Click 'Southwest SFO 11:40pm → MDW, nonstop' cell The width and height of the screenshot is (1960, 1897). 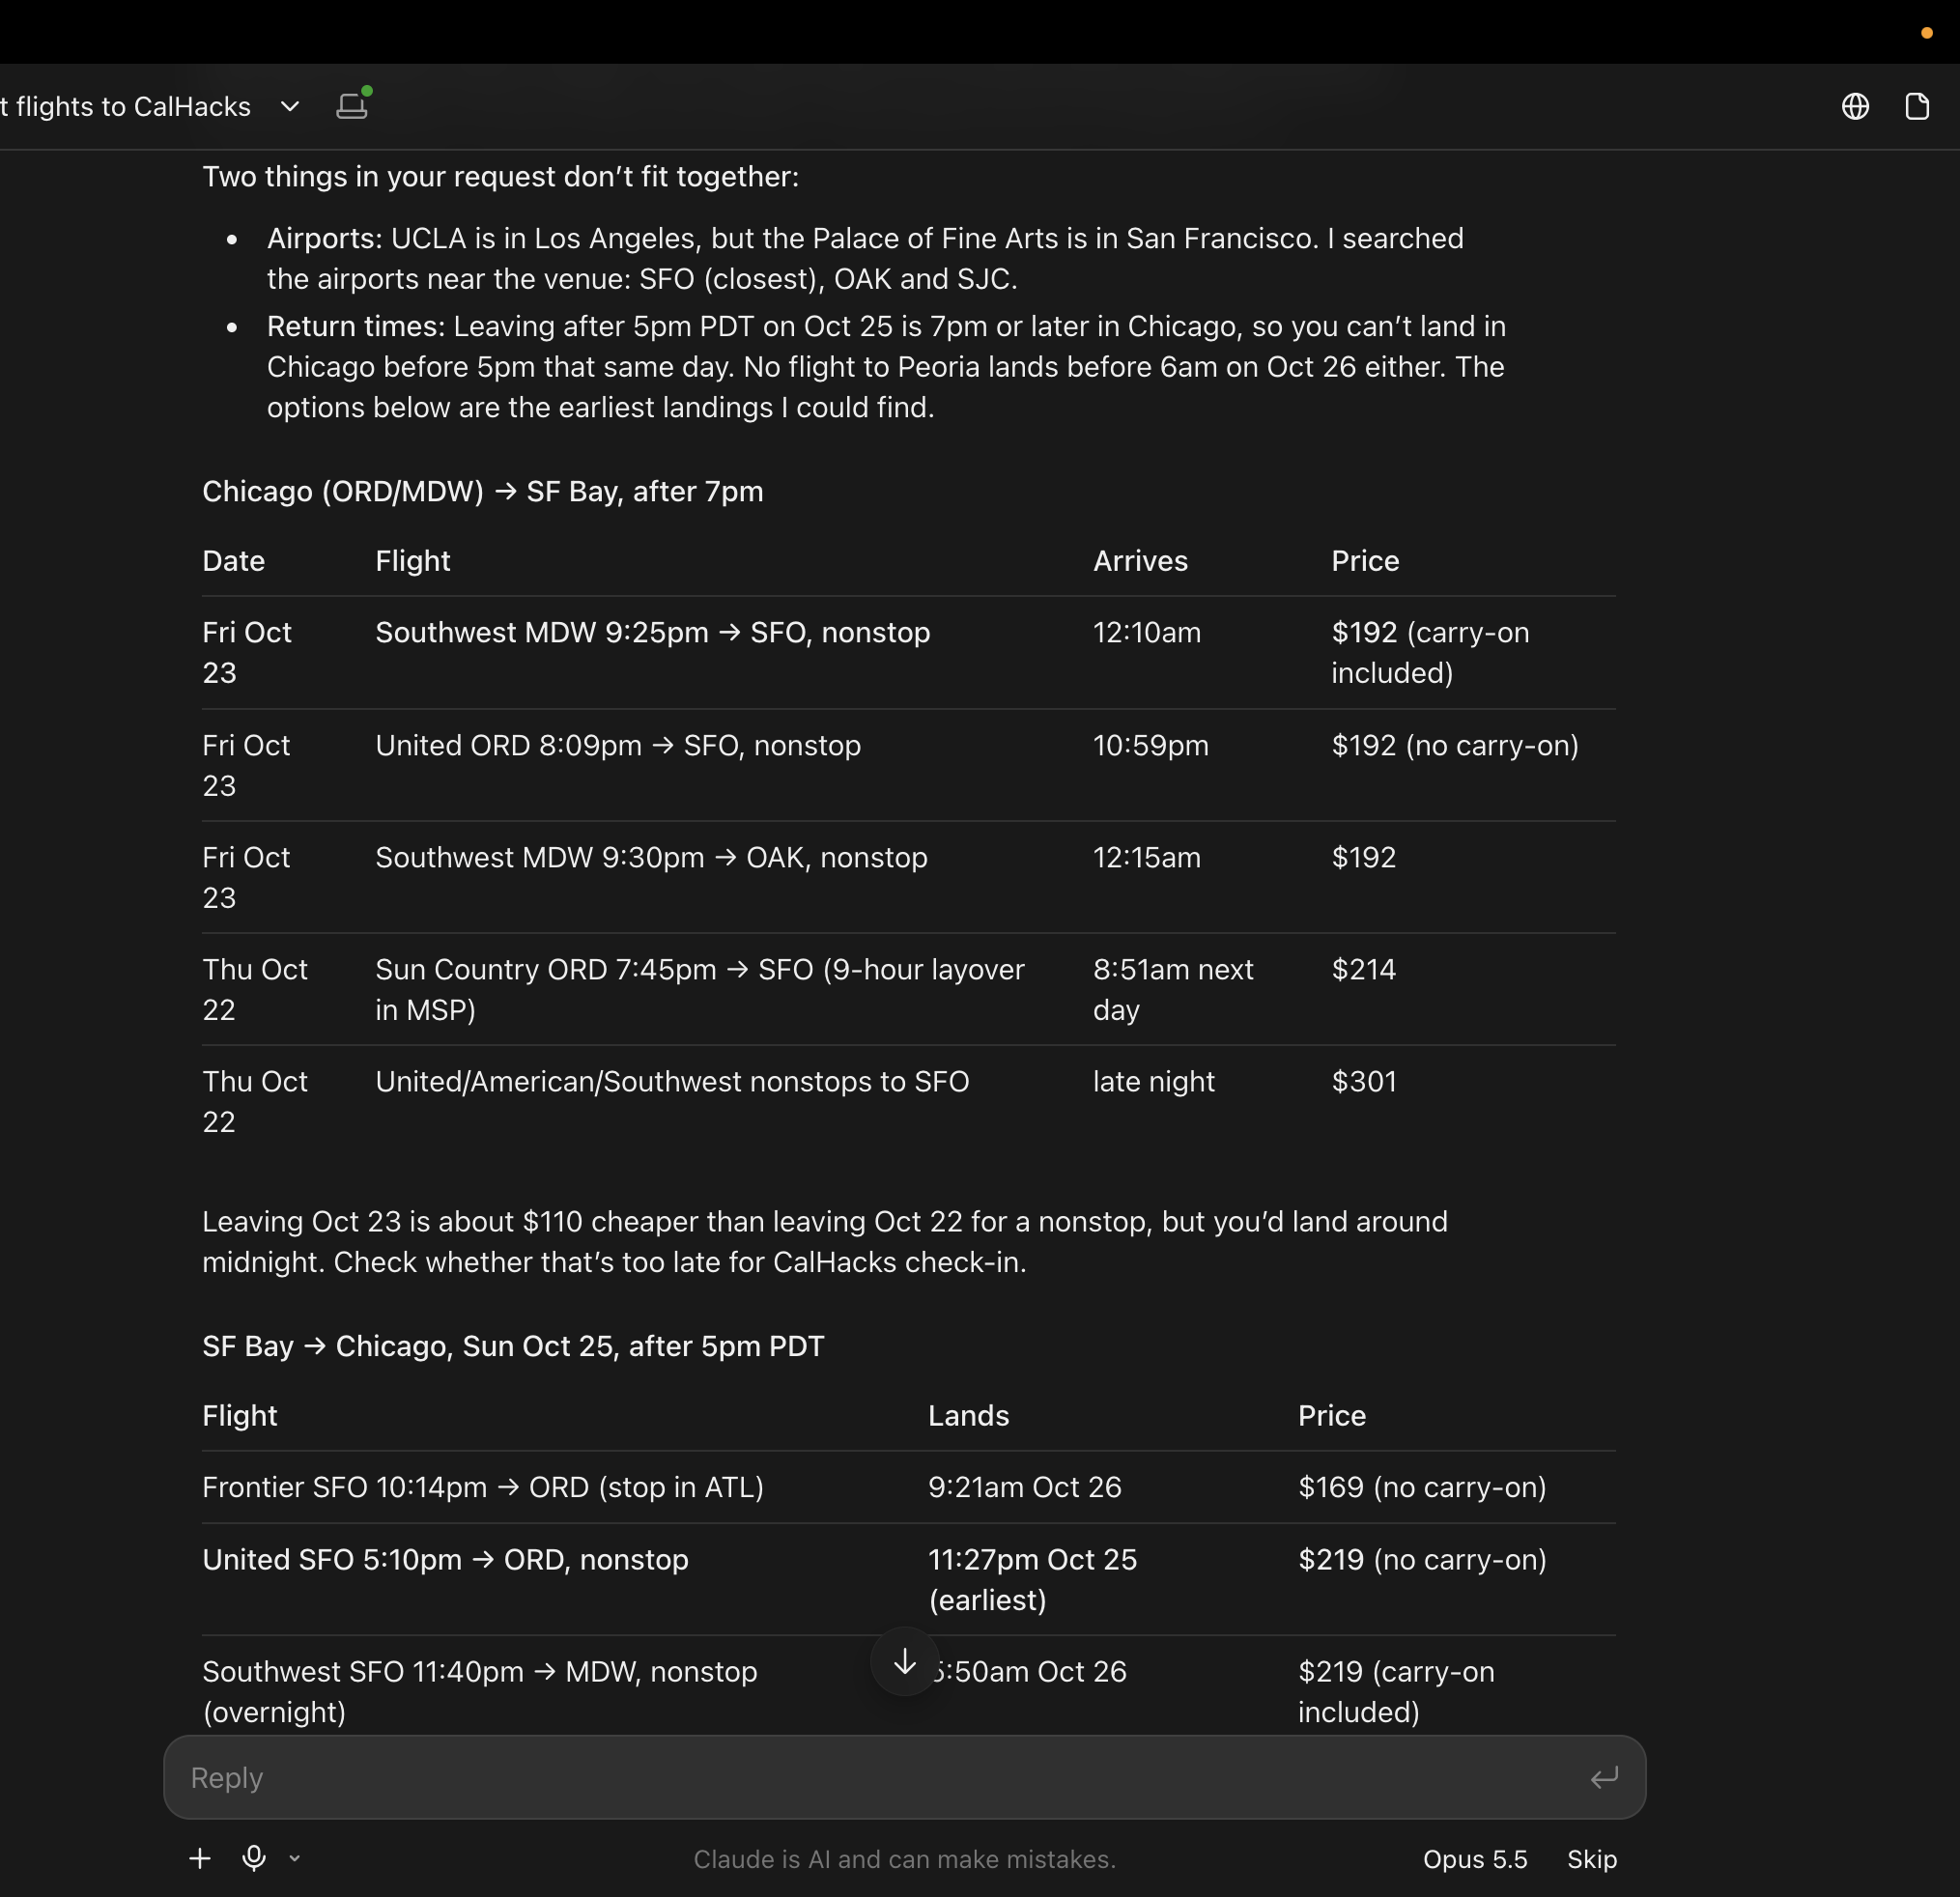(479, 1691)
